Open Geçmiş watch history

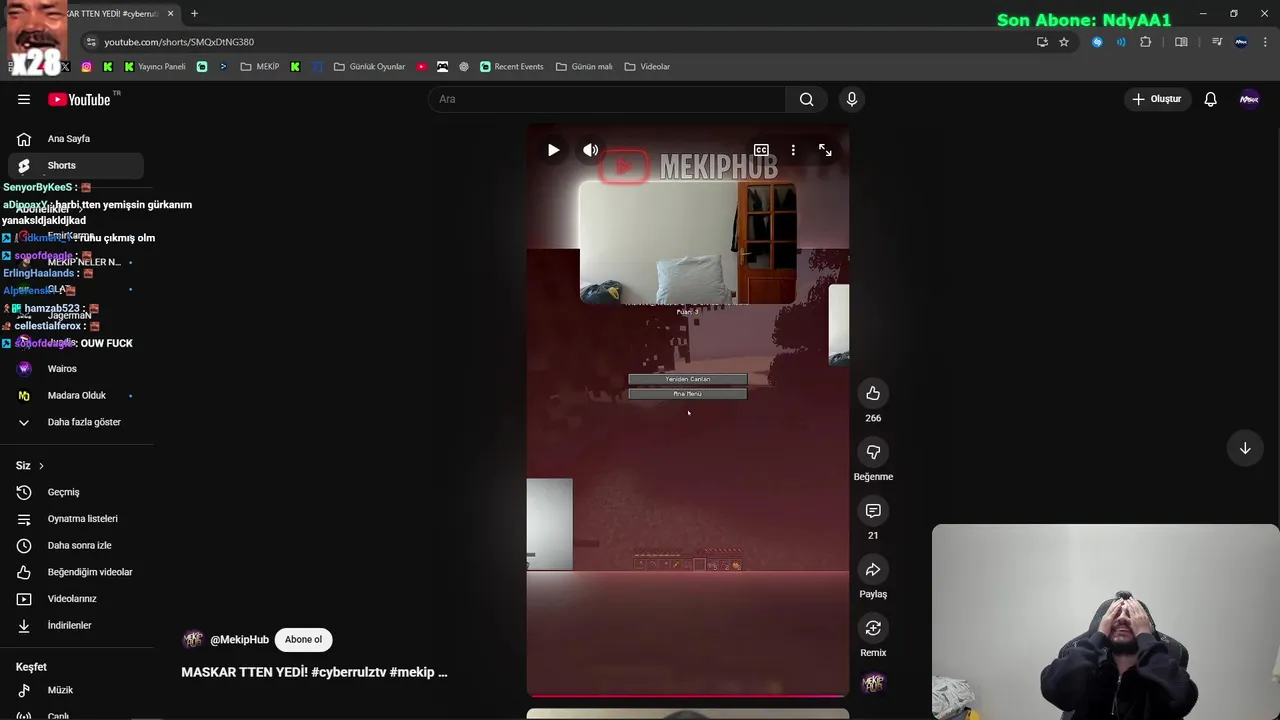[76, 492]
